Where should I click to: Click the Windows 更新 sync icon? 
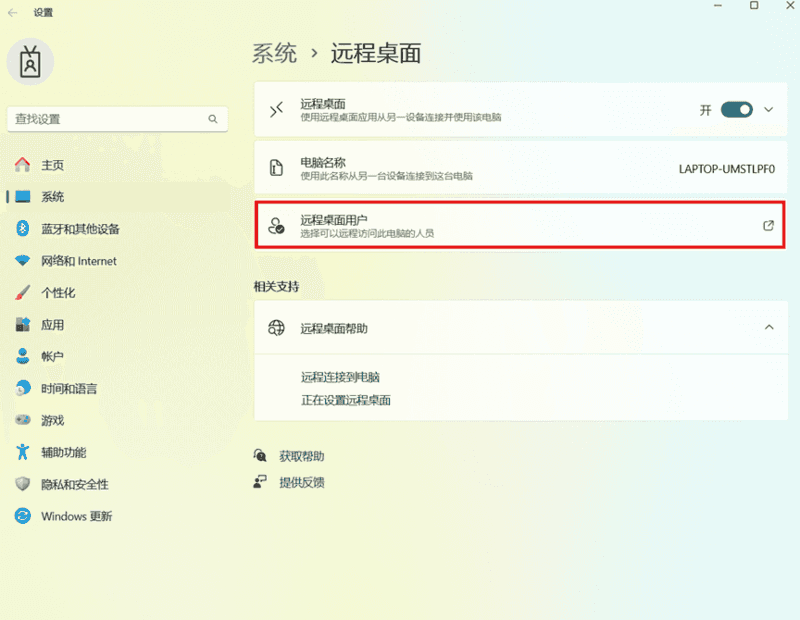pyautogui.click(x=22, y=516)
